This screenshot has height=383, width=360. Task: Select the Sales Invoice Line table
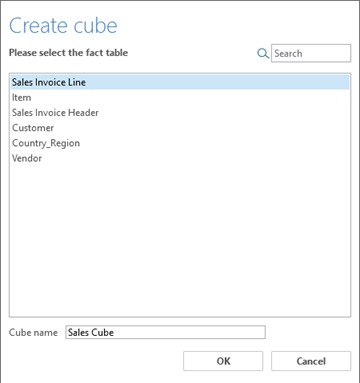tap(180, 82)
